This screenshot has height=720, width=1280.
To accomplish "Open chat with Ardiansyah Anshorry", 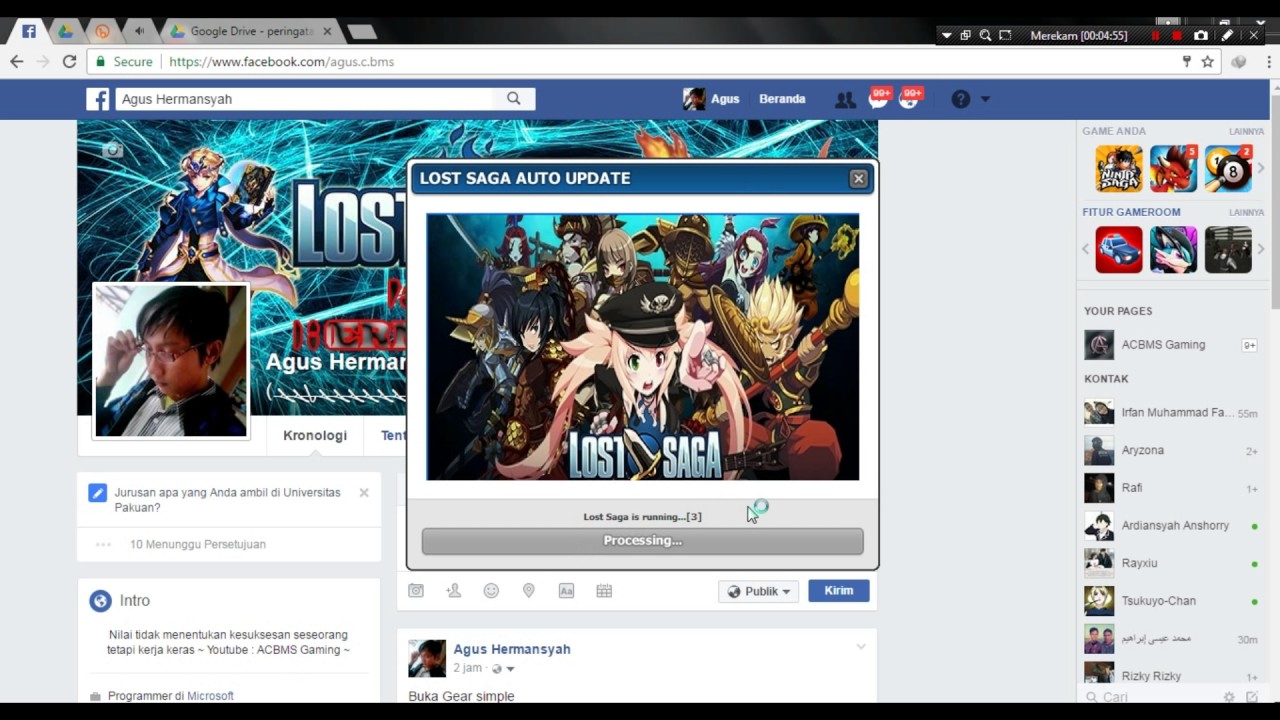I will (1170, 526).
